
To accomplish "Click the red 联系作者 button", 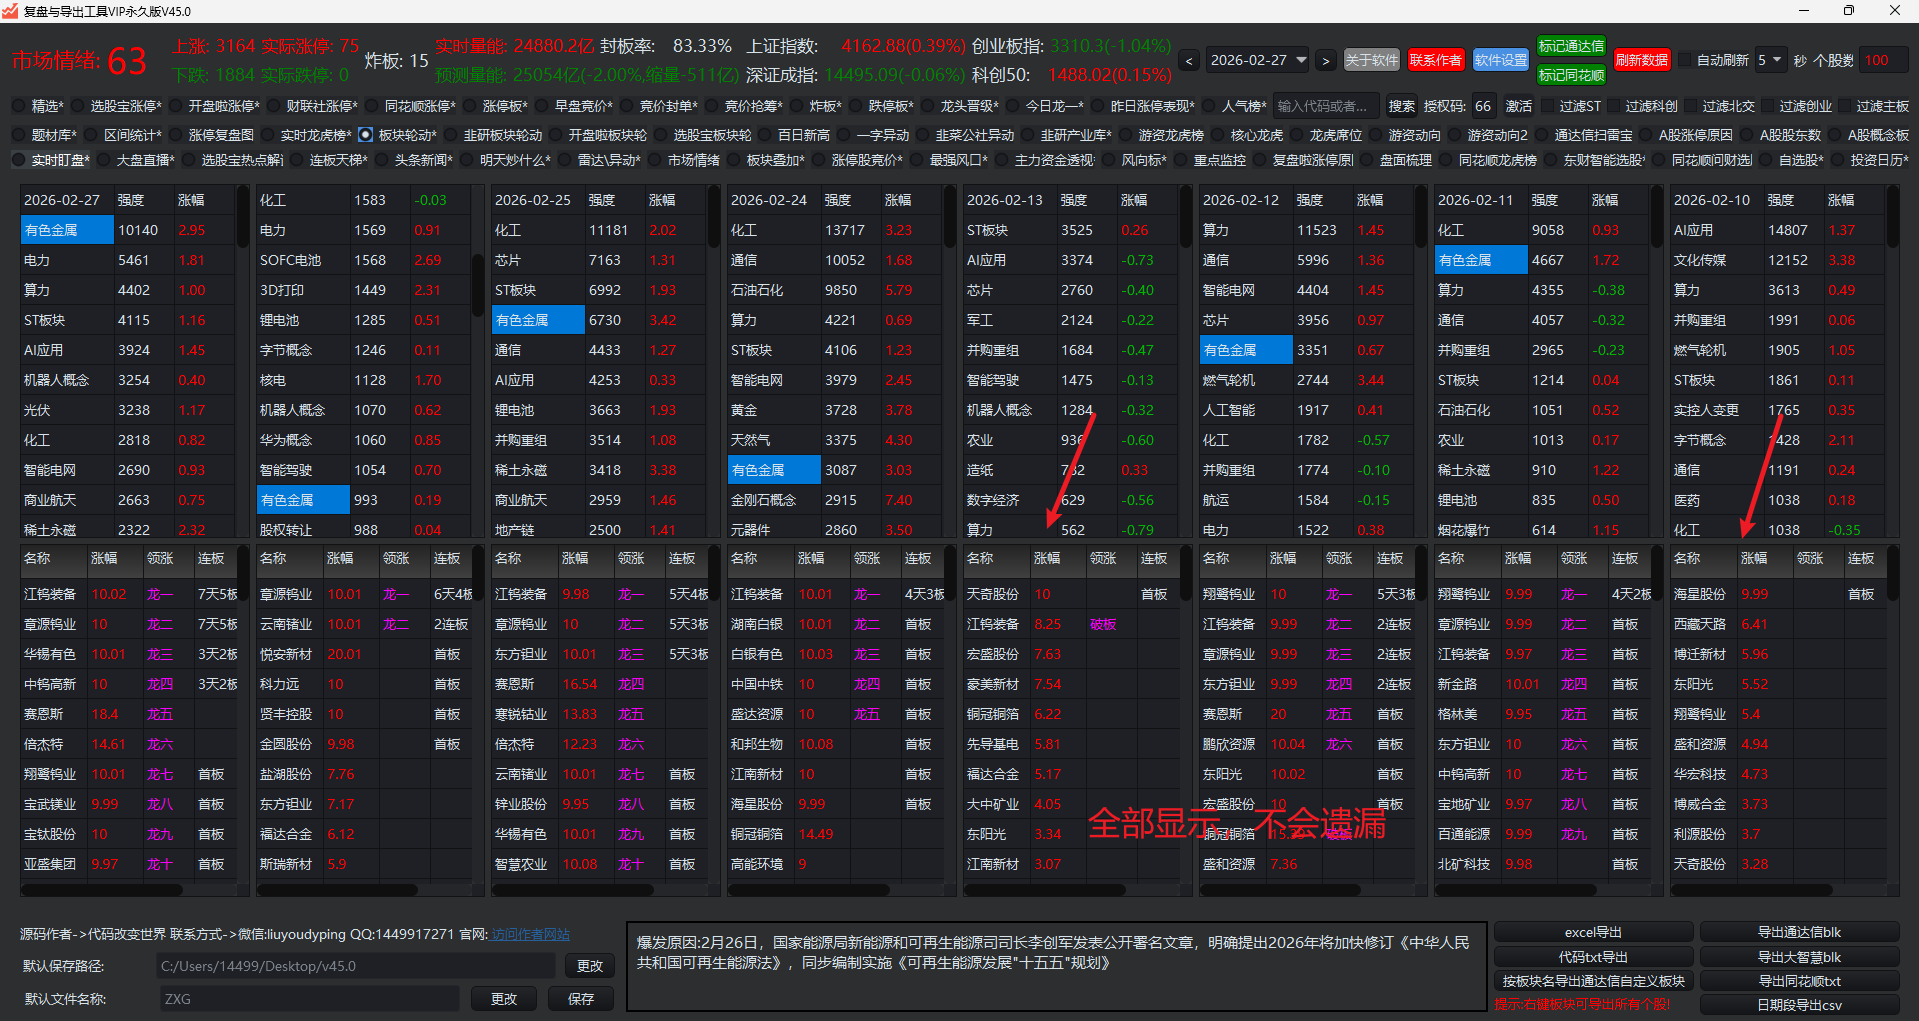I will coord(1435,60).
